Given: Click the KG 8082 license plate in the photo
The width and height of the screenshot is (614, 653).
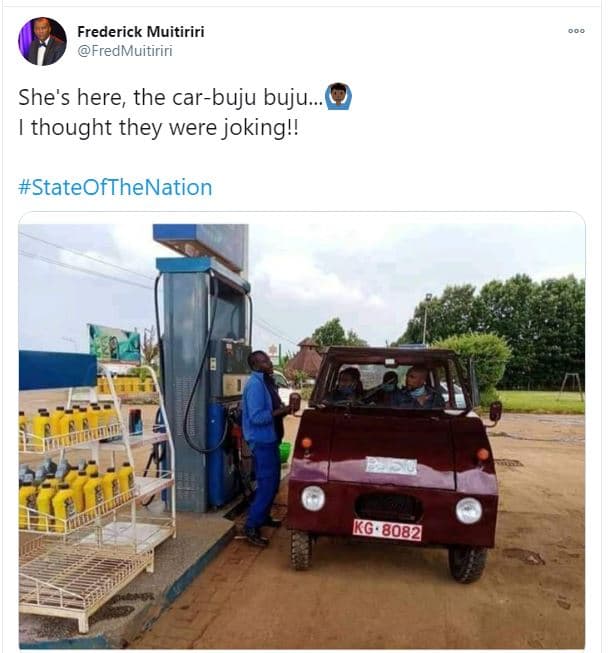Looking at the screenshot, I should 387,529.
